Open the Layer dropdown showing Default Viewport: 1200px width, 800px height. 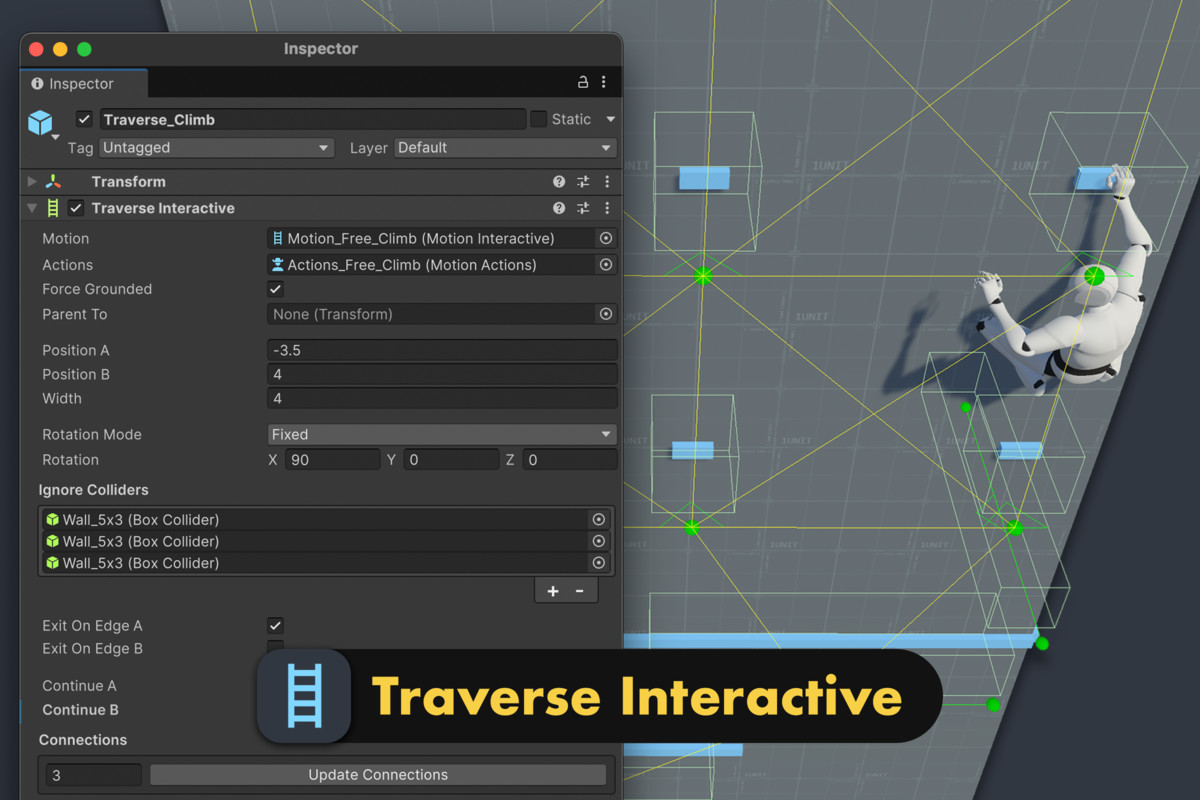tap(505, 147)
